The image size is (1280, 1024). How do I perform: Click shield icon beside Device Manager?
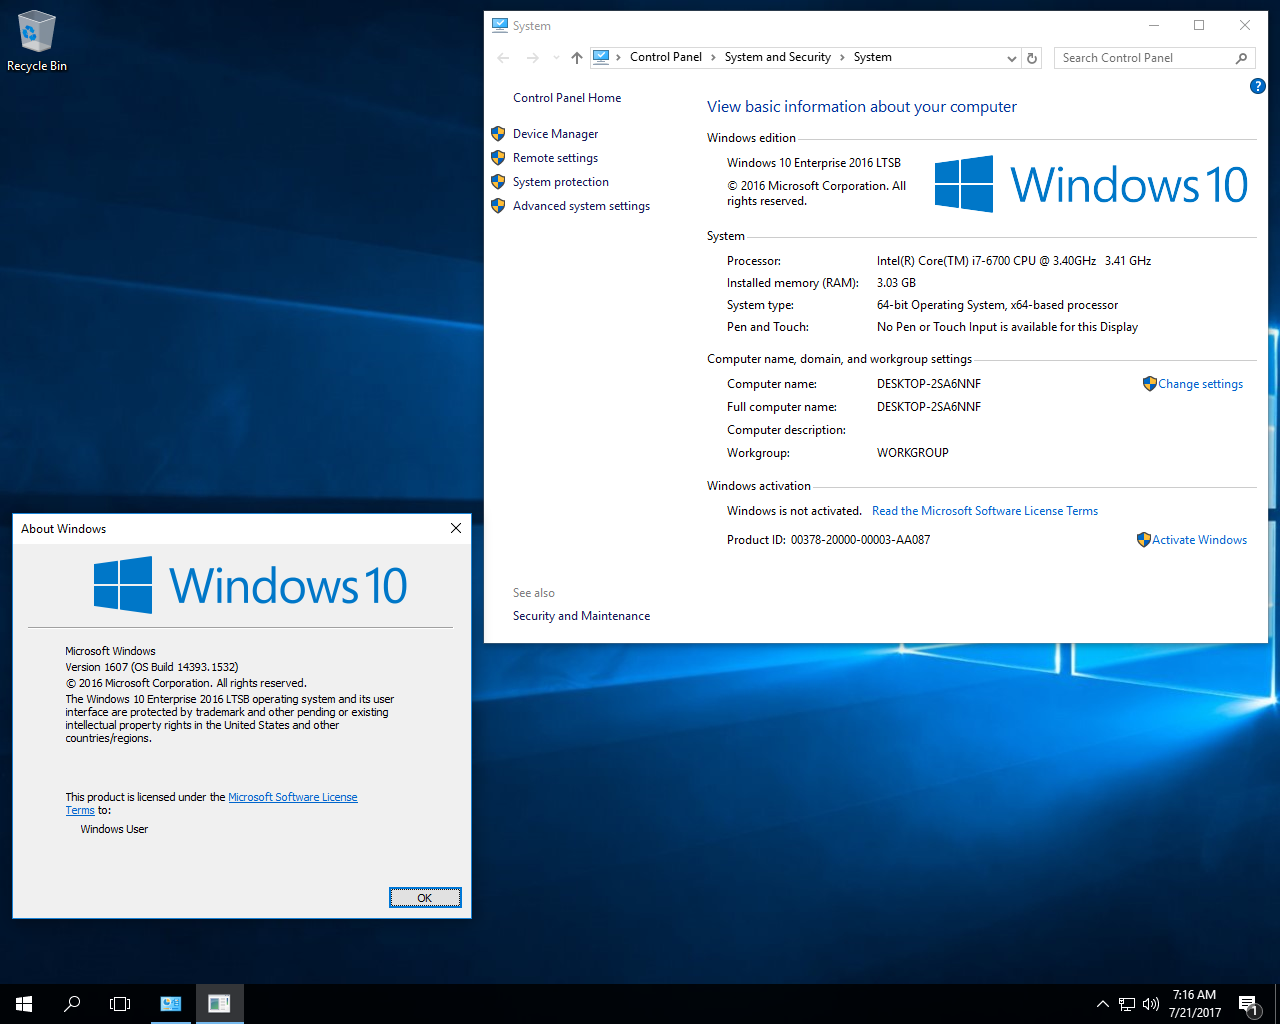click(498, 133)
